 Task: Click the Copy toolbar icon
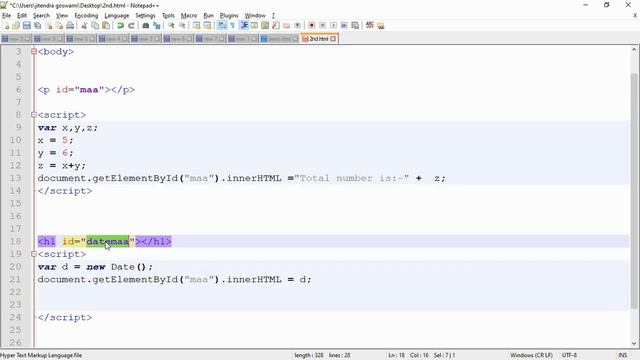point(95,26)
